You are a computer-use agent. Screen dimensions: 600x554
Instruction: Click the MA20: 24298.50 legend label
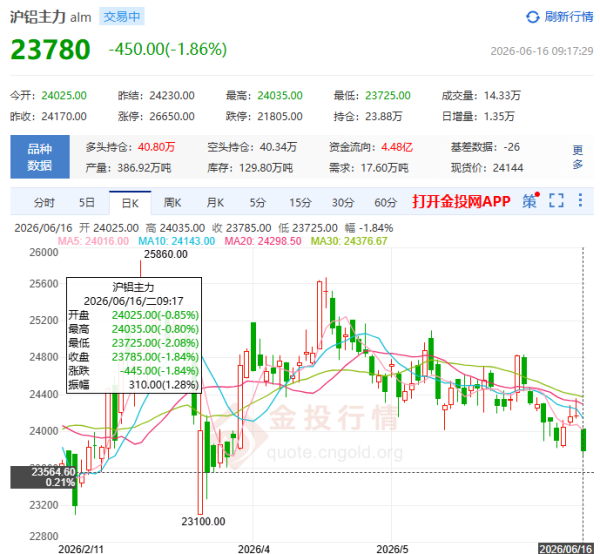click(263, 241)
